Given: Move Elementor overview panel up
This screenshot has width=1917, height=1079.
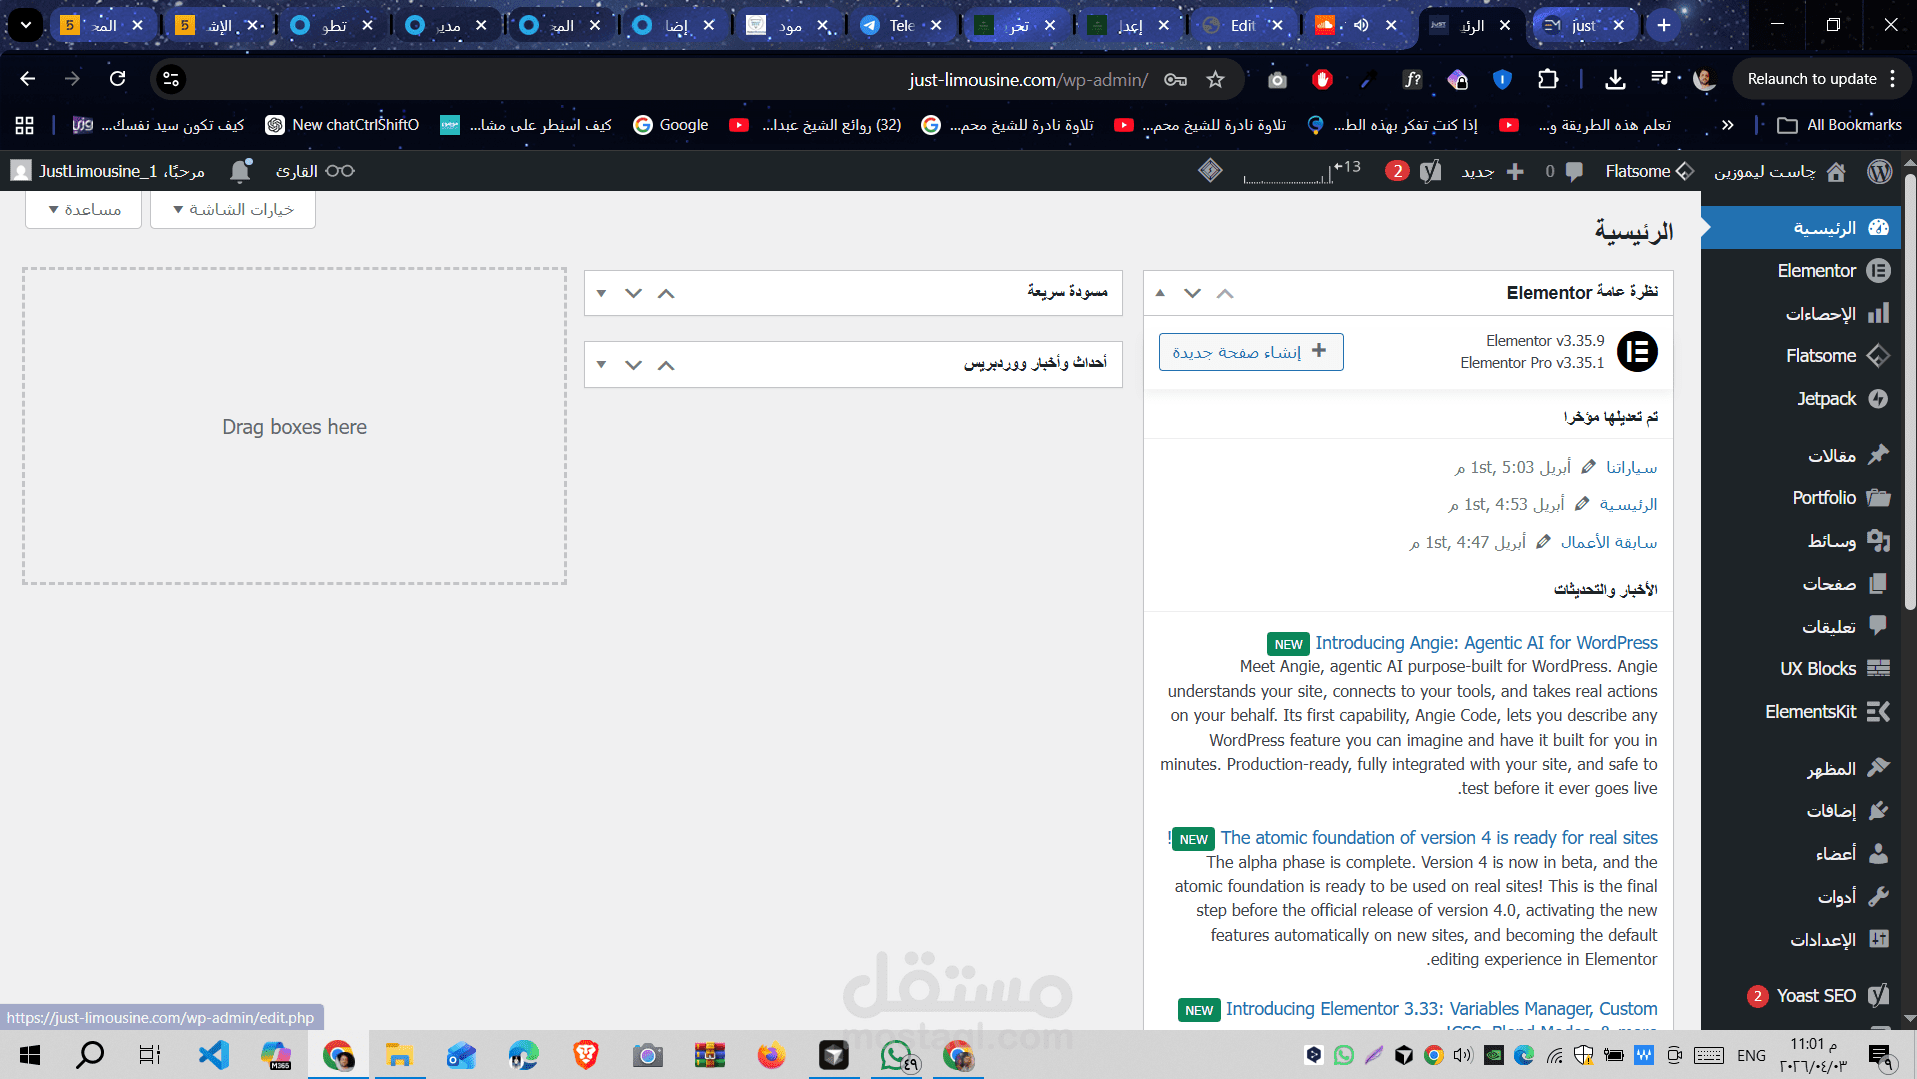Looking at the screenshot, I should pyautogui.click(x=1225, y=293).
